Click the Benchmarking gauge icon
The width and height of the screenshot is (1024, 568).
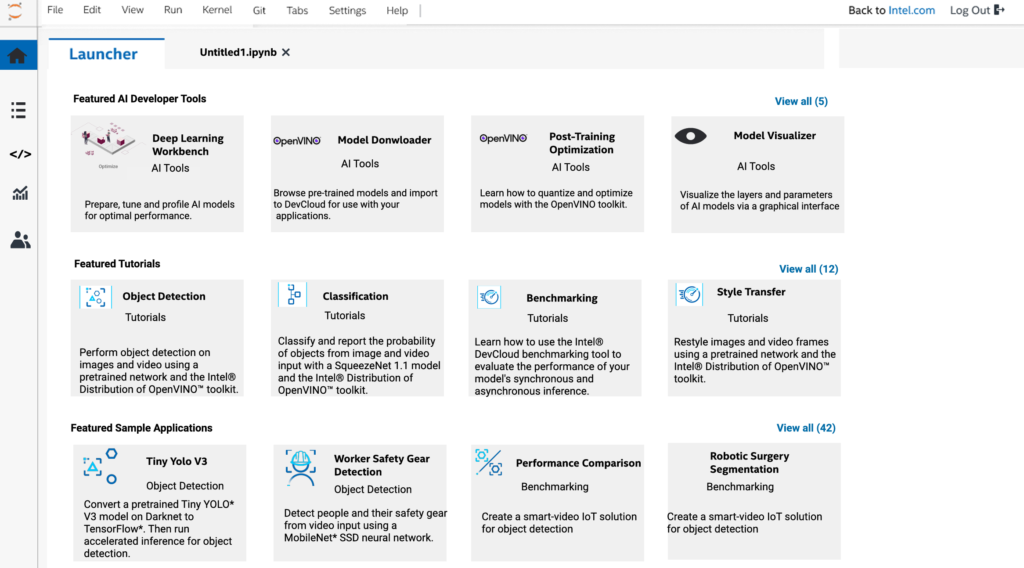[488, 297]
